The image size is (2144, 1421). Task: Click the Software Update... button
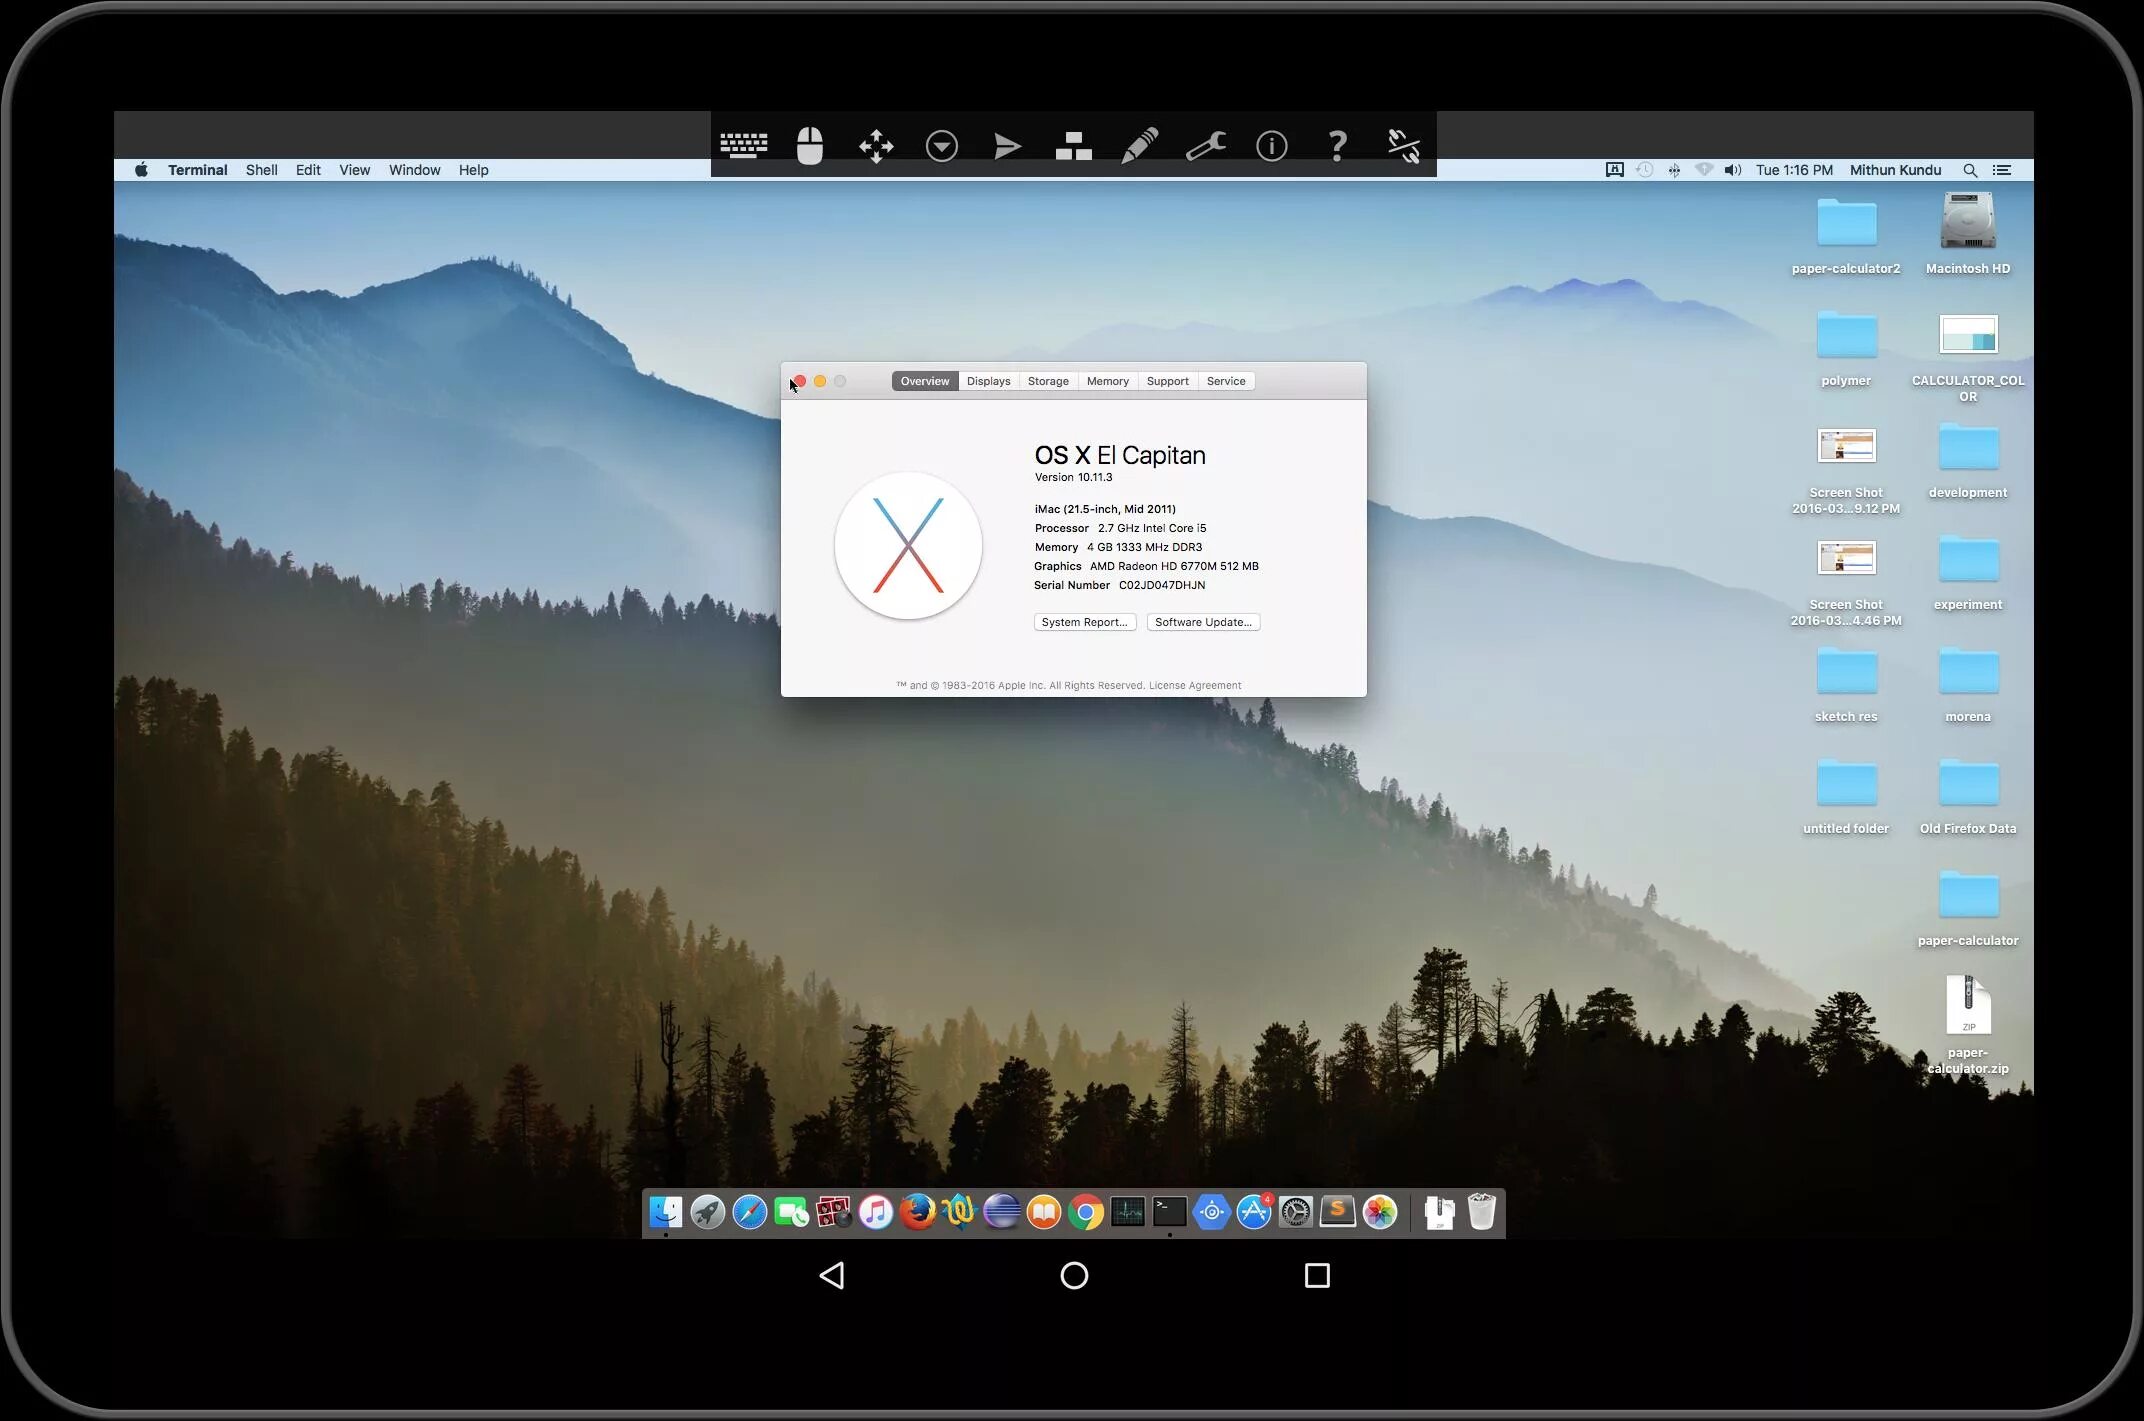click(x=1203, y=622)
